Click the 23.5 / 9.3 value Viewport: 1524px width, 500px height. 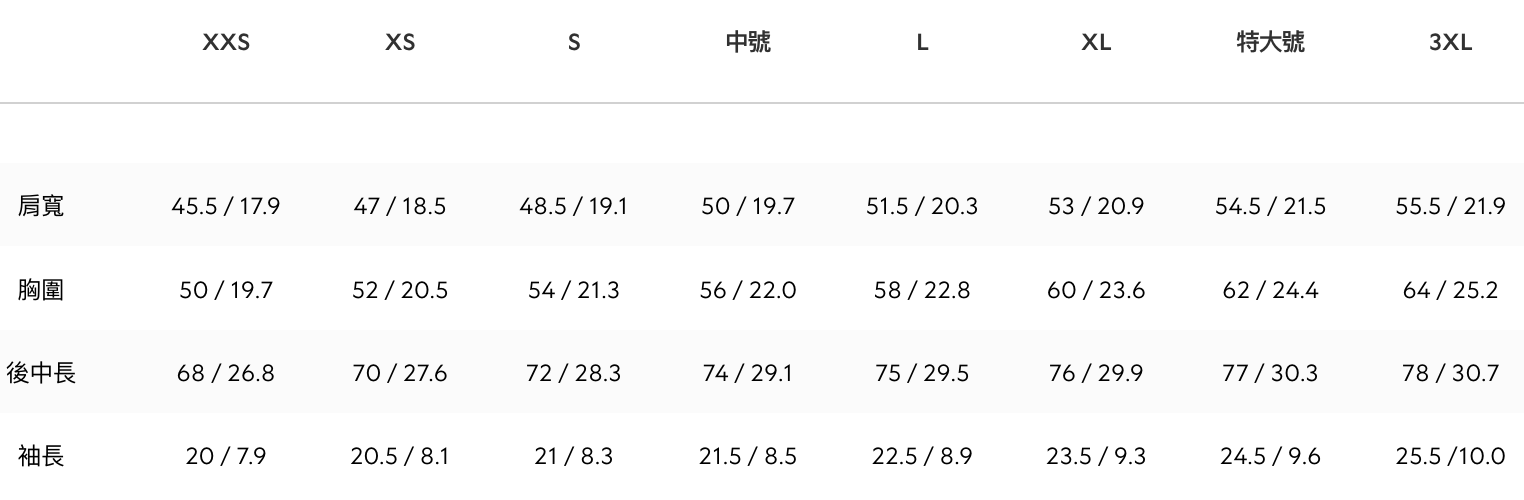(x=1096, y=456)
